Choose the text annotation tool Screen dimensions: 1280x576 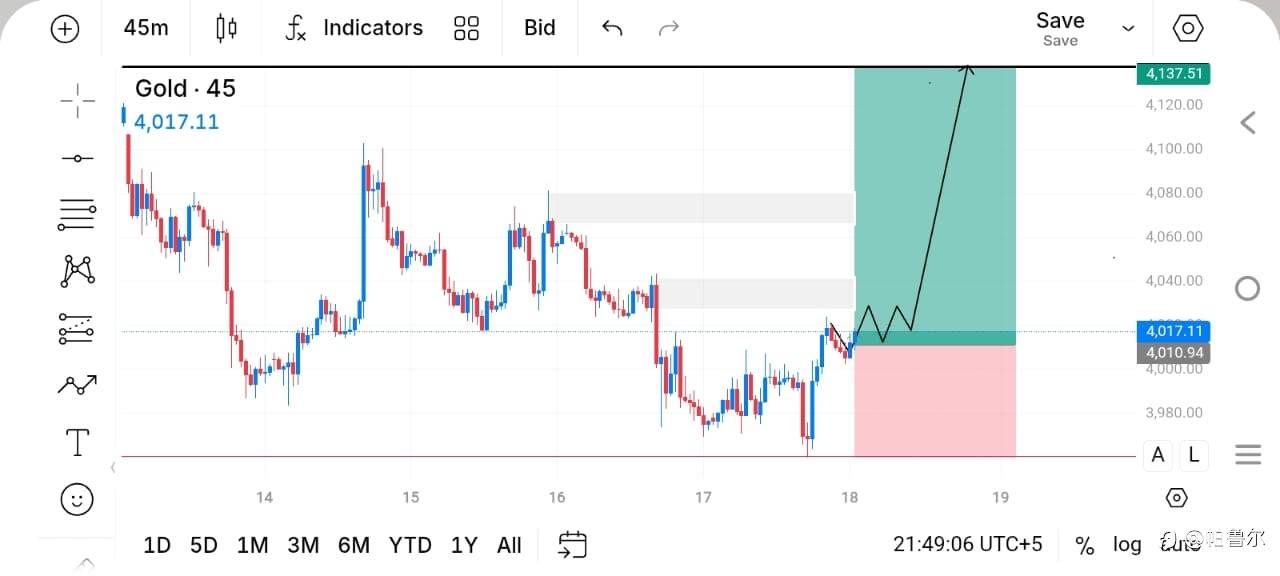pyautogui.click(x=77, y=442)
